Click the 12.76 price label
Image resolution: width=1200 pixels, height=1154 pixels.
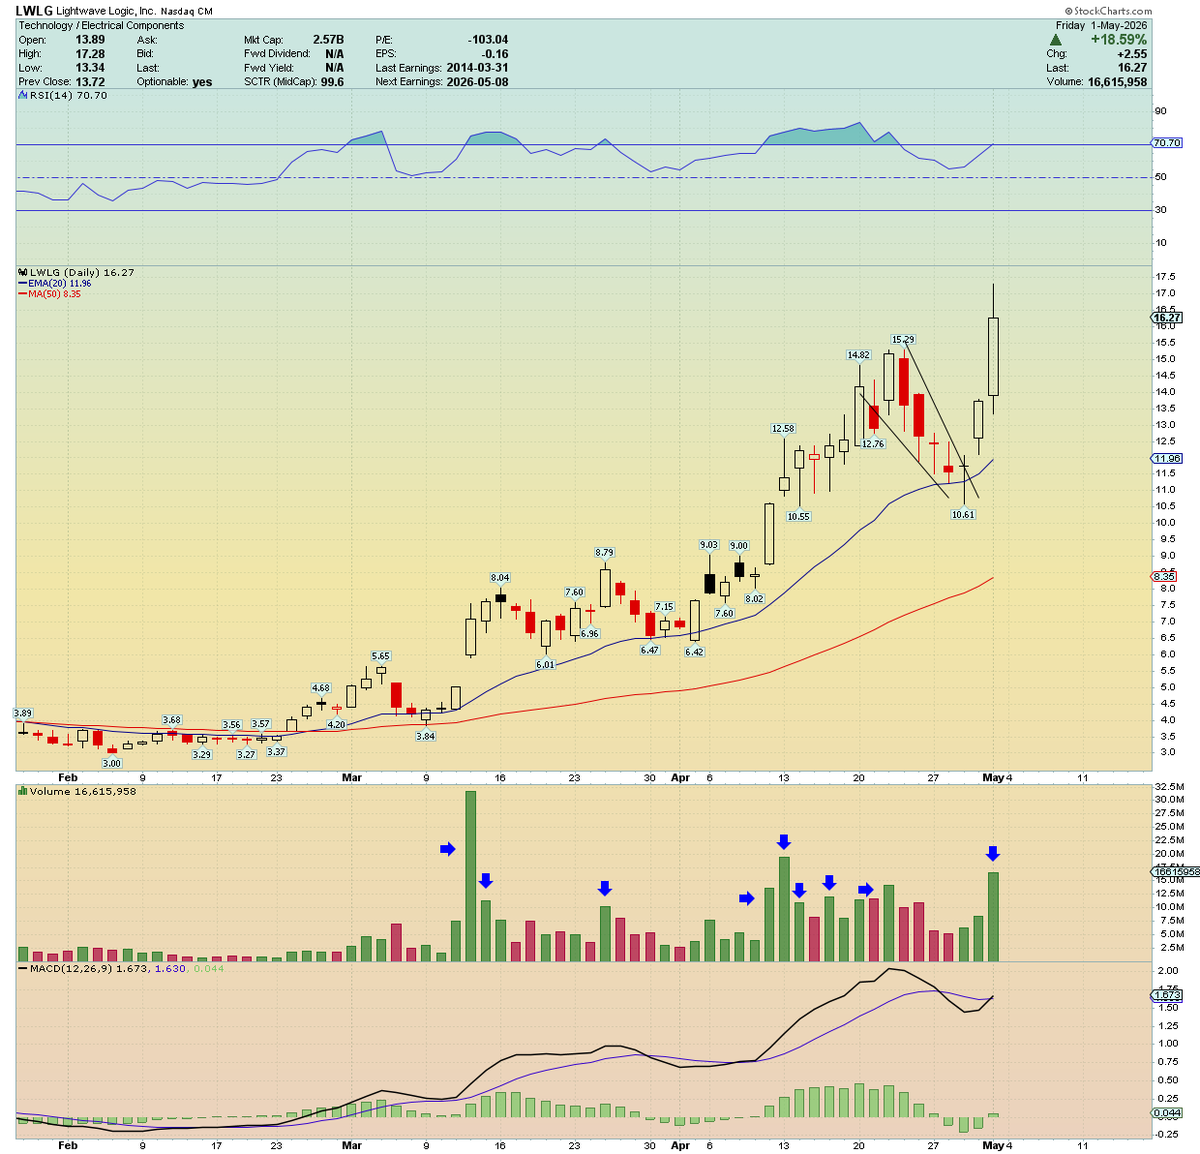[x=873, y=444]
